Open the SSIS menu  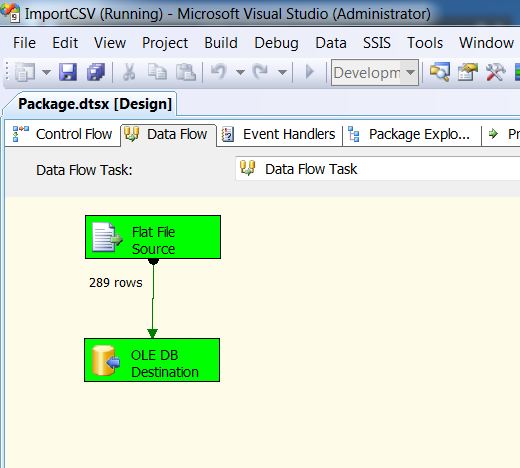click(377, 43)
